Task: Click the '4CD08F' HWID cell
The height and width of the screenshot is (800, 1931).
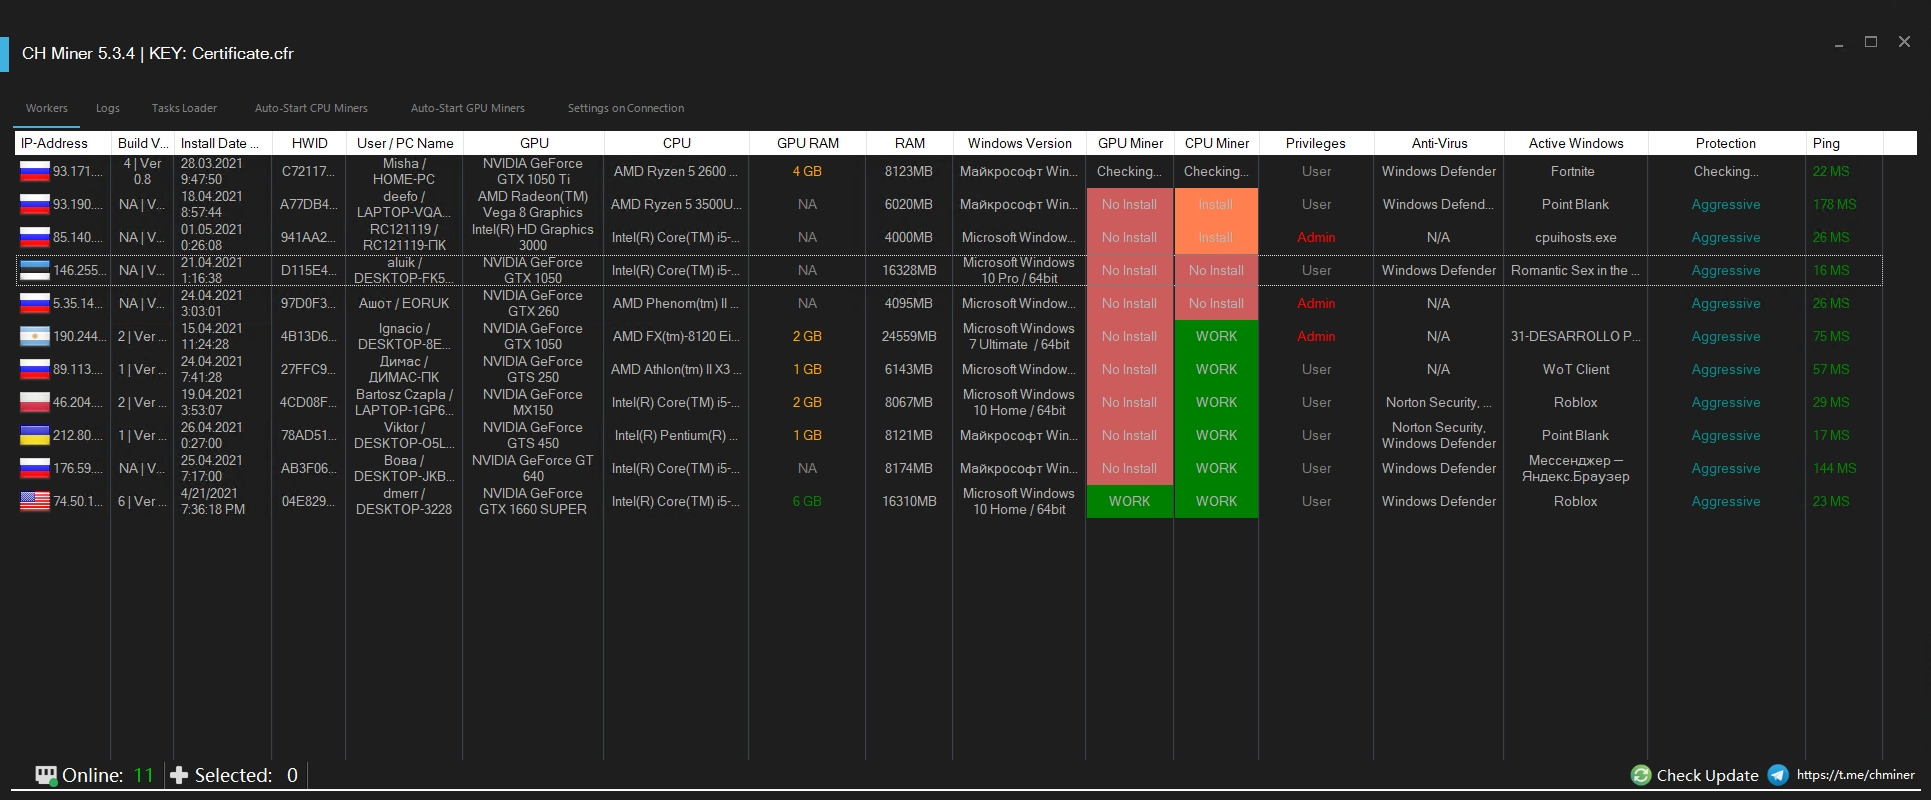Action: point(309,402)
